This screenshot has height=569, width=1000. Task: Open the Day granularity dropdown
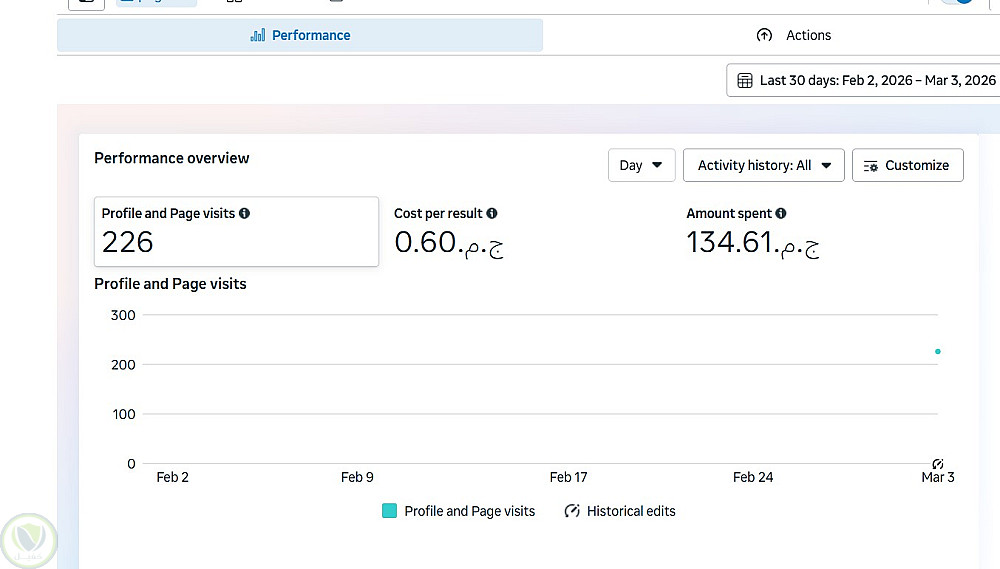(x=641, y=165)
